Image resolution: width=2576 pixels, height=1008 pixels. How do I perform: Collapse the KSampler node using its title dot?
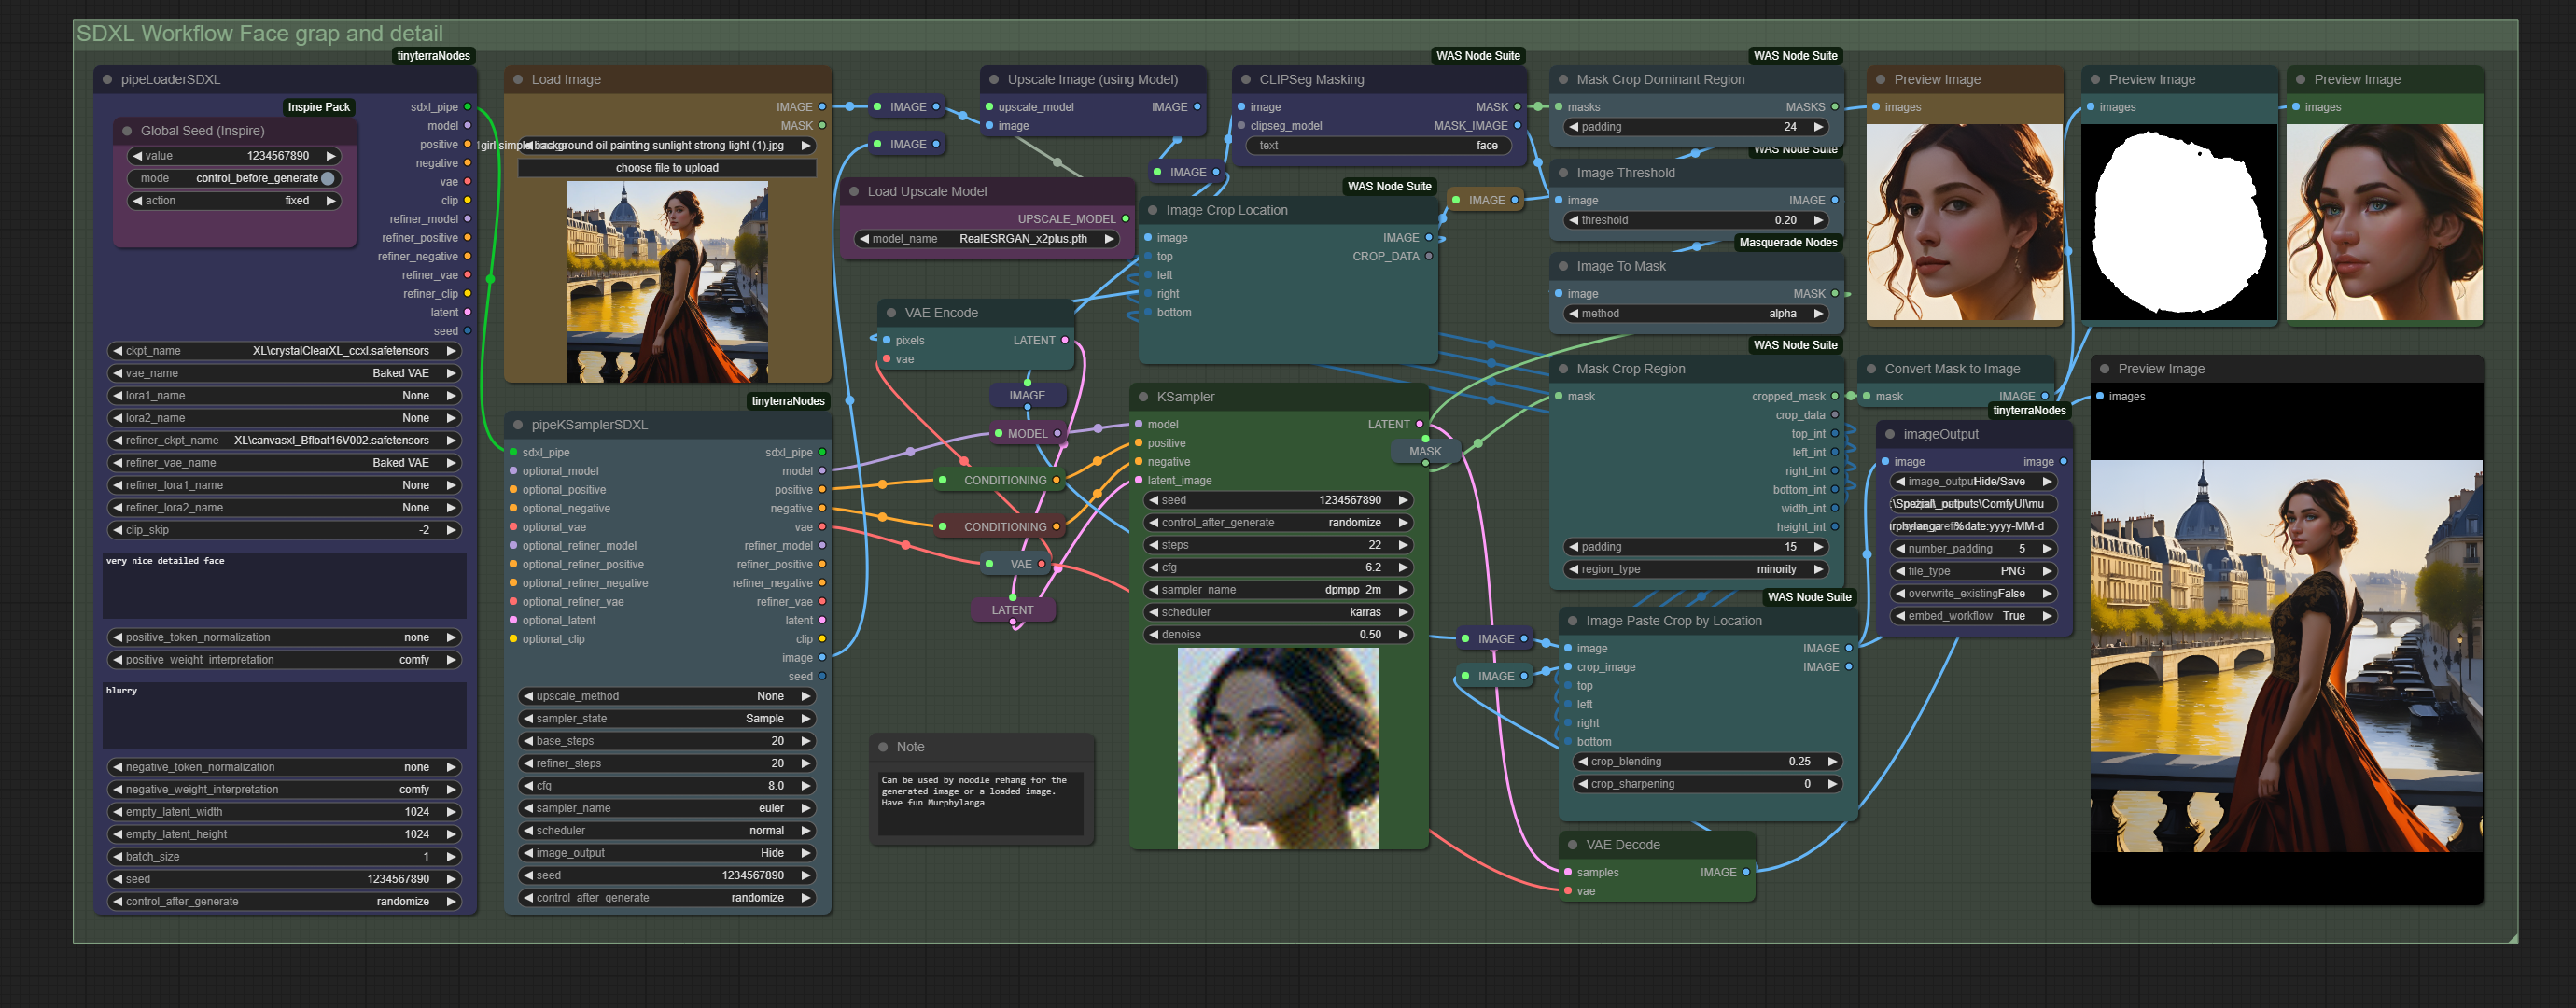[x=1143, y=397]
